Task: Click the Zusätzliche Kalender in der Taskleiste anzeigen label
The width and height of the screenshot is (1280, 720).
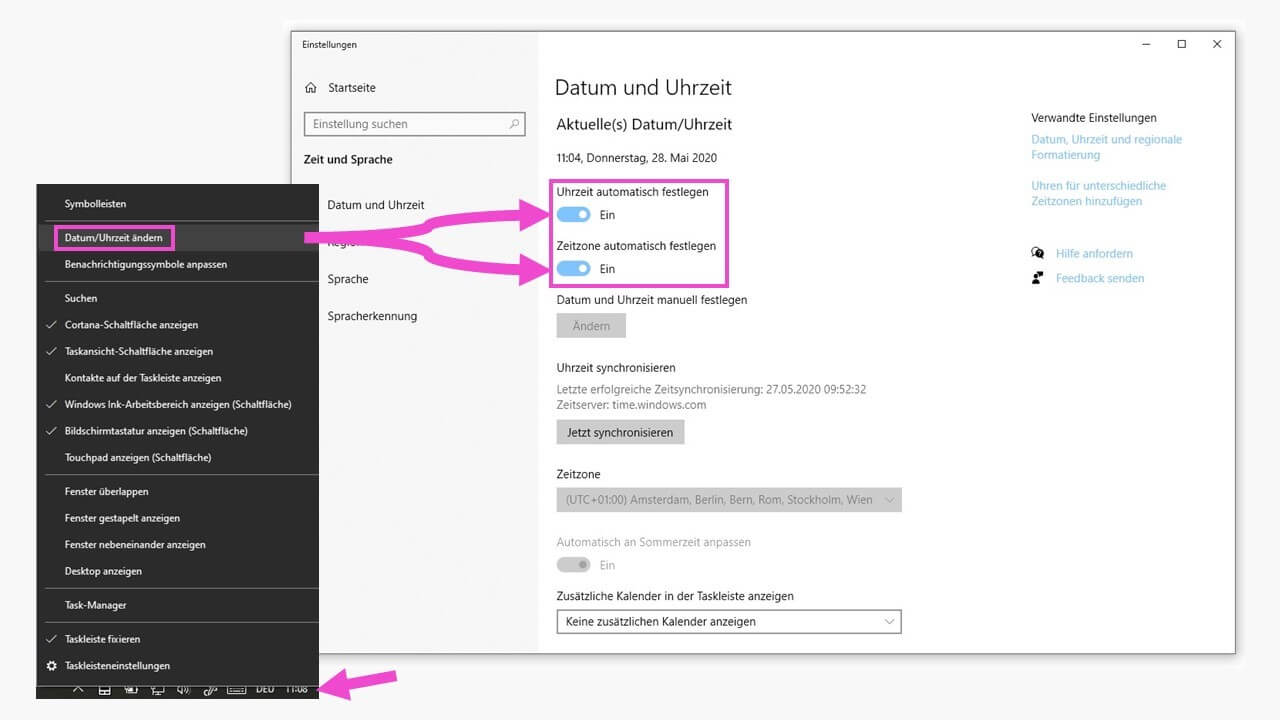Action: point(675,596)
